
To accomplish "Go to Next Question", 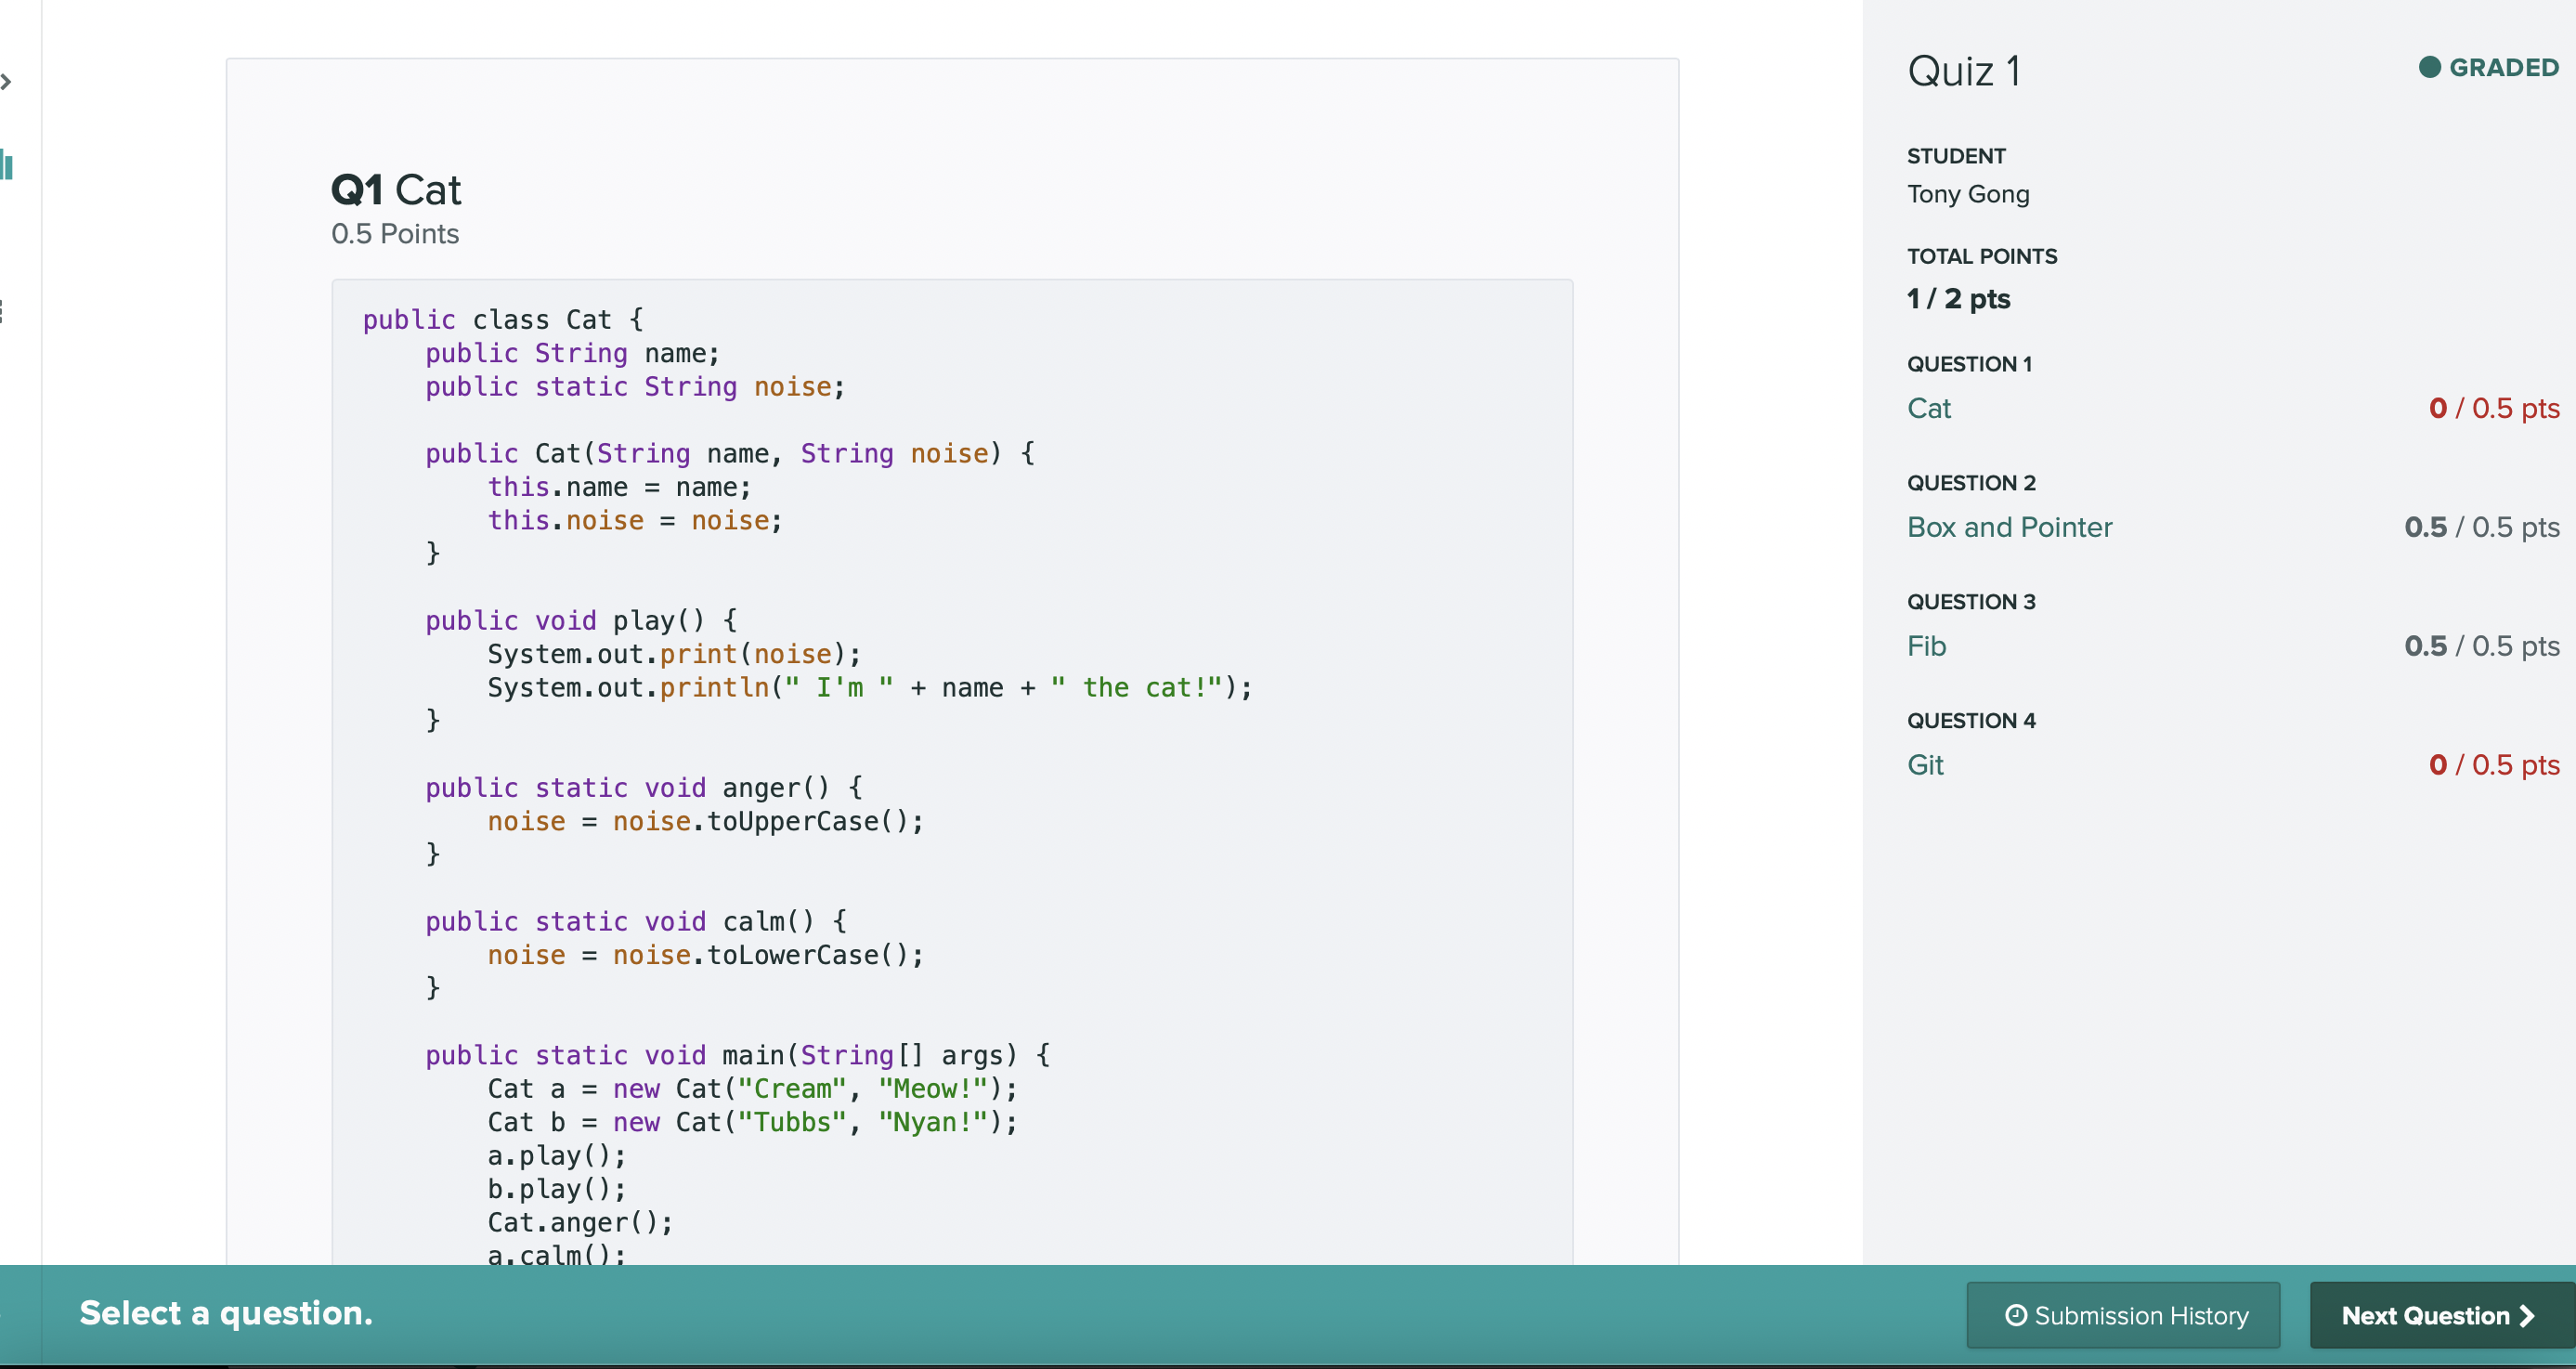I will pyautogui.click(x=2436, y=1315).
